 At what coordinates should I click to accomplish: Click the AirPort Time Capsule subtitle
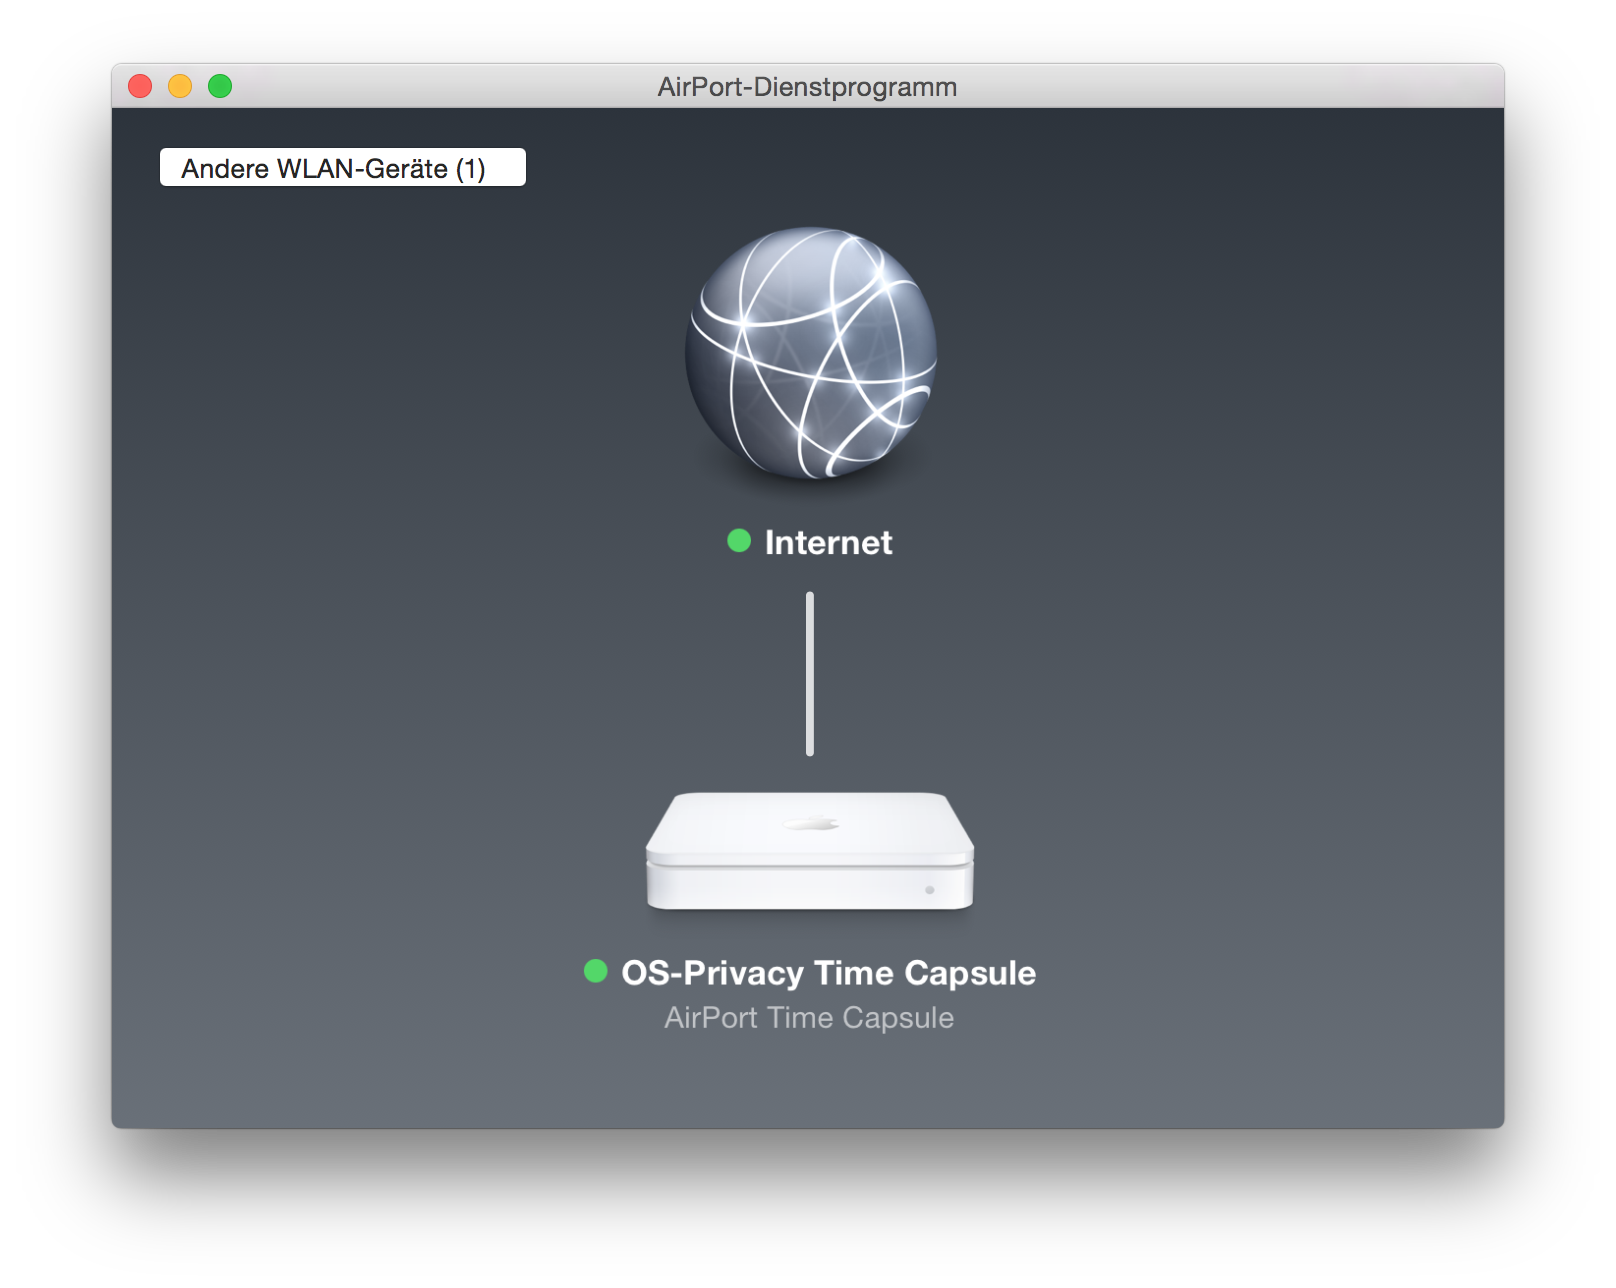[x=809, y=1018]
